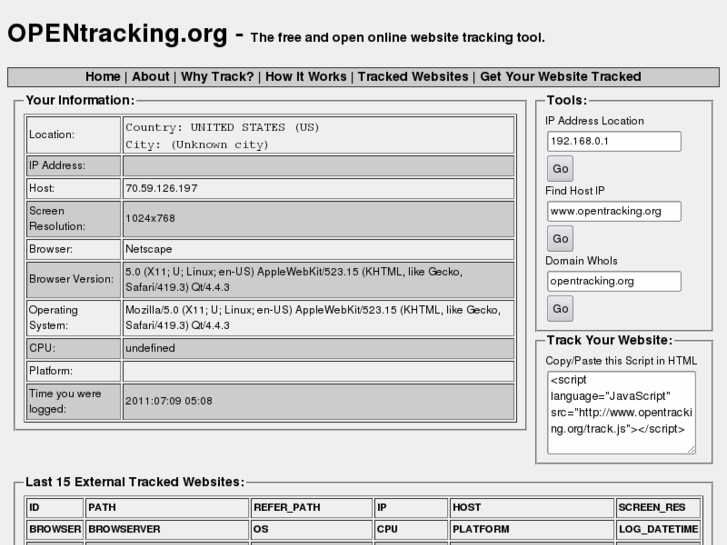Go to the About page
This screenshot has height=545, width=727.
(150, 77)
